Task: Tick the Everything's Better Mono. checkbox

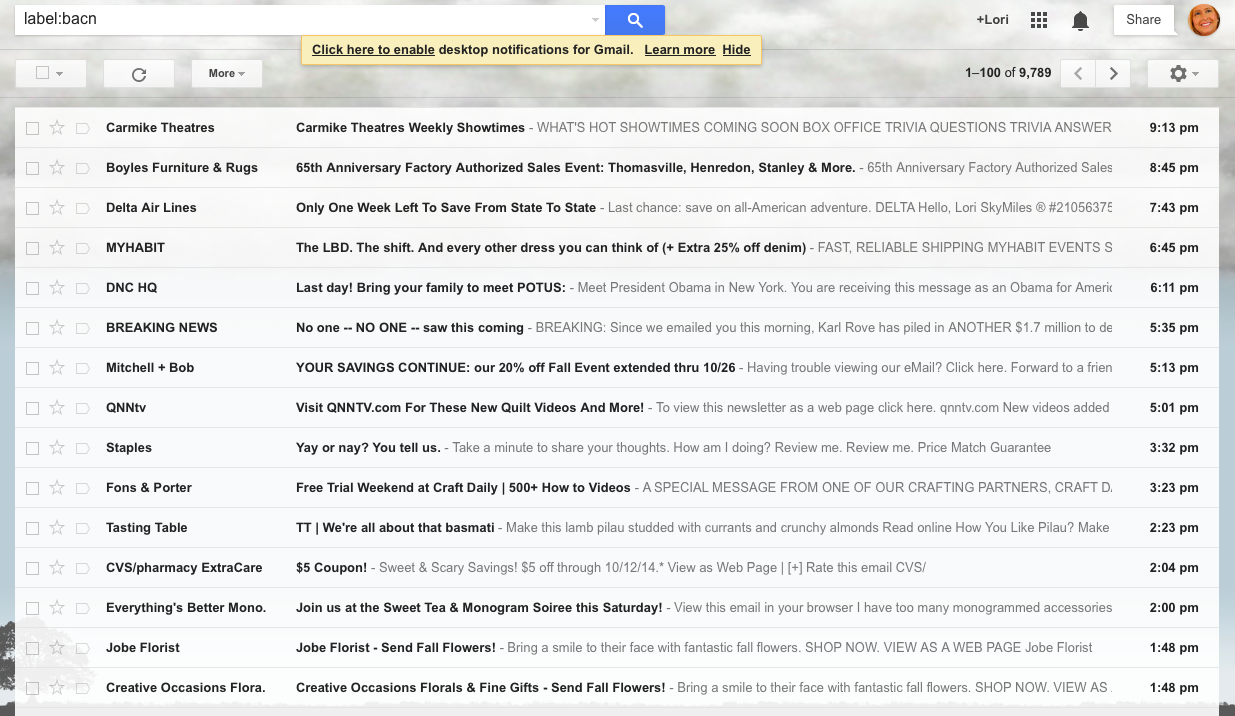Action: pyautogui.click(x=32, y=608)
